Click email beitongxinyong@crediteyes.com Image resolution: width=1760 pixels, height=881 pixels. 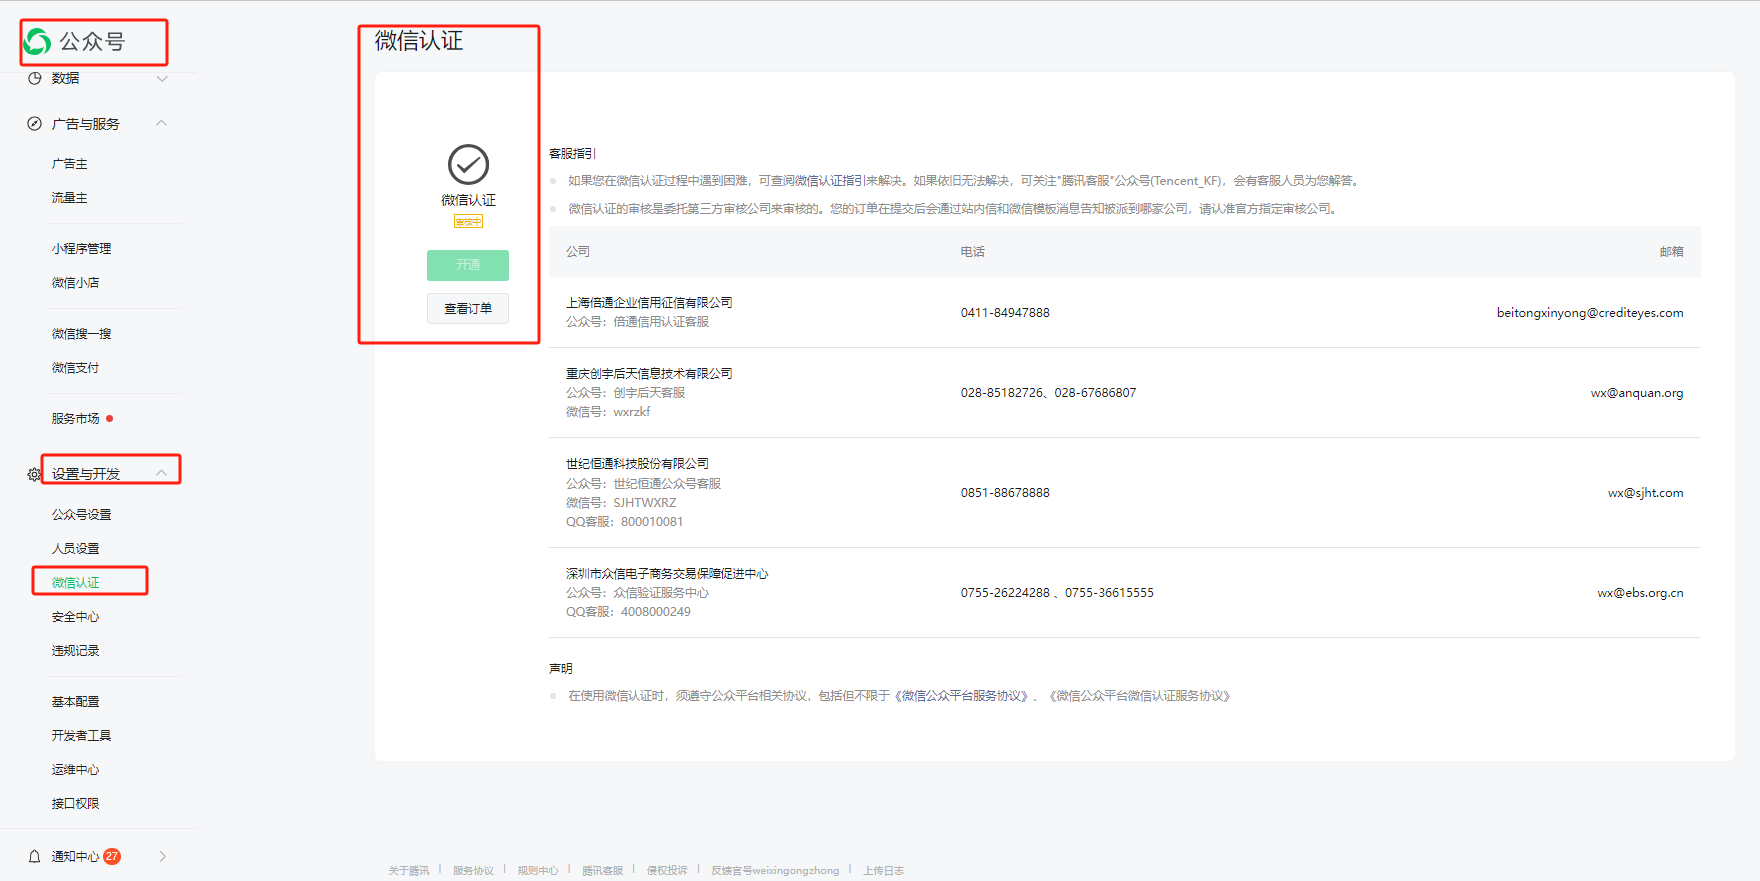point(1590,313)
